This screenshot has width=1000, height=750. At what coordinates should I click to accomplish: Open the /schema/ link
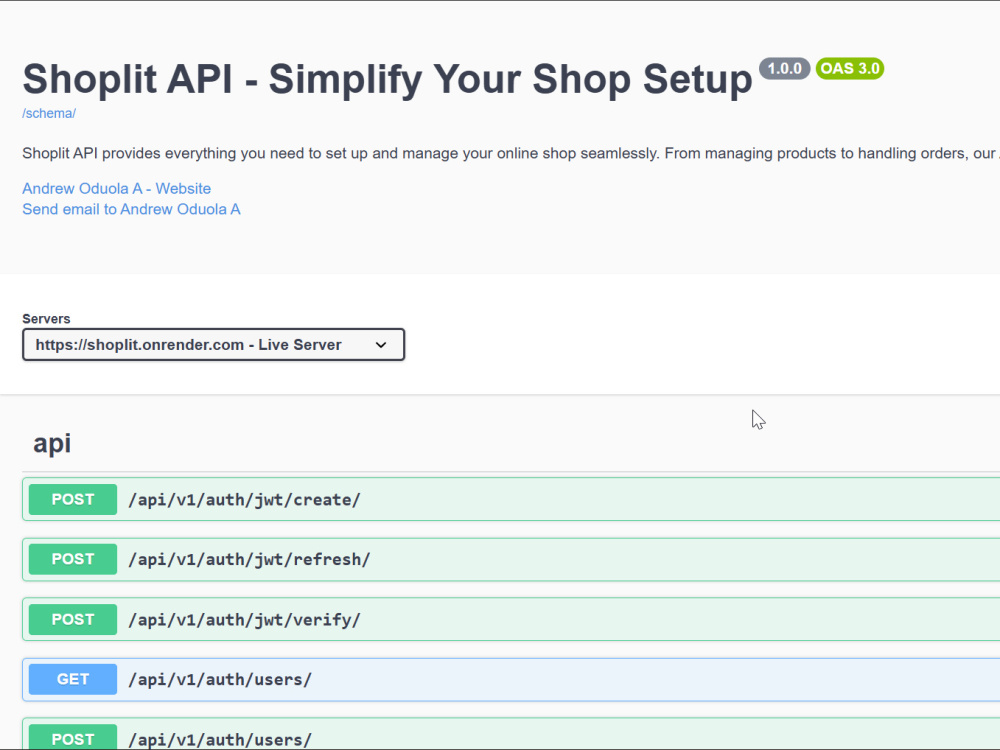48,114
